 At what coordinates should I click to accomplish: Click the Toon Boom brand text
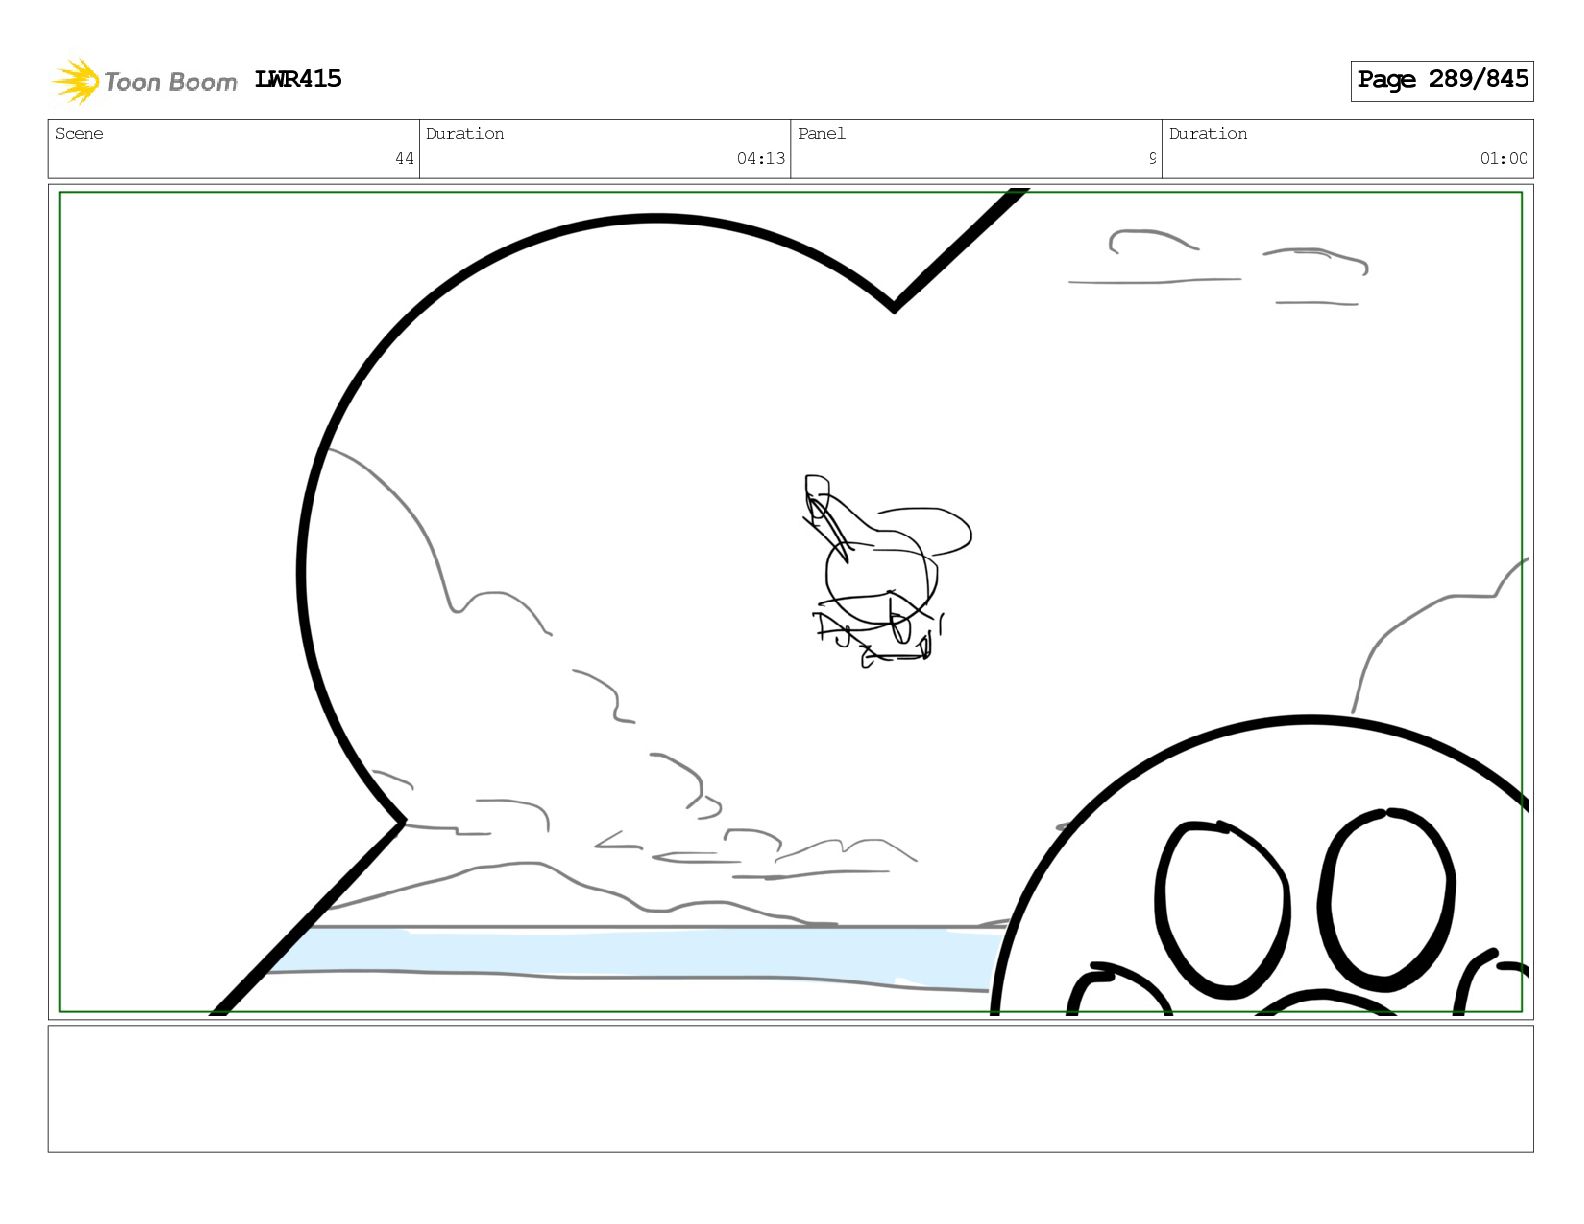[170, 82]
